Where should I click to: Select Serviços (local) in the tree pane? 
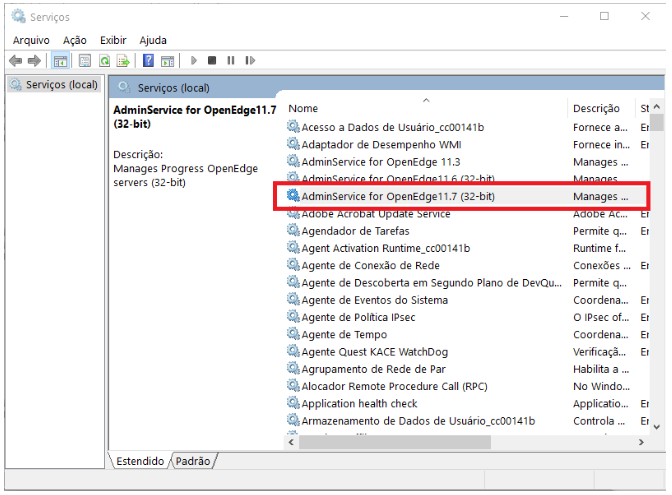tap(54, 84)
